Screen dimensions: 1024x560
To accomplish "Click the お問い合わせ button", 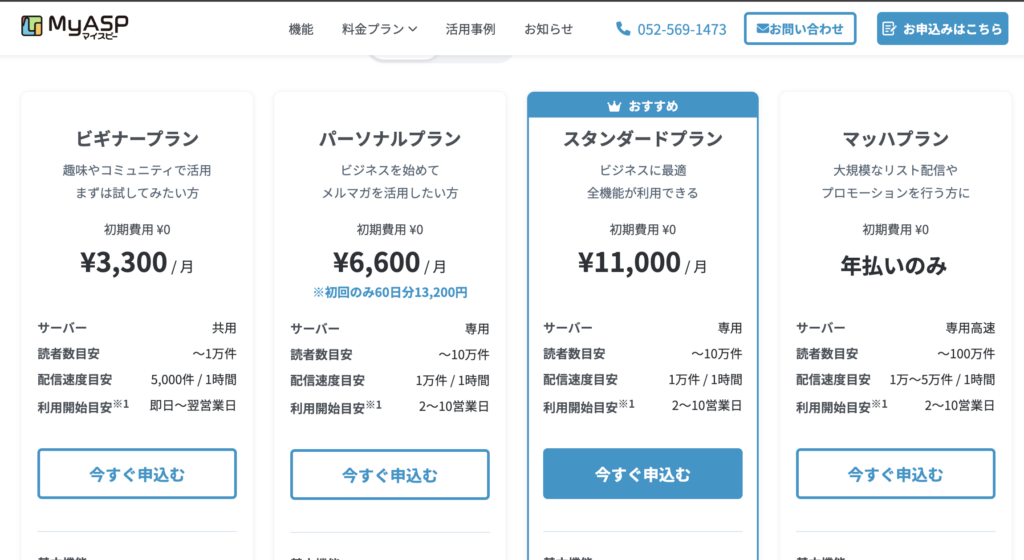I will coord(800,29).
